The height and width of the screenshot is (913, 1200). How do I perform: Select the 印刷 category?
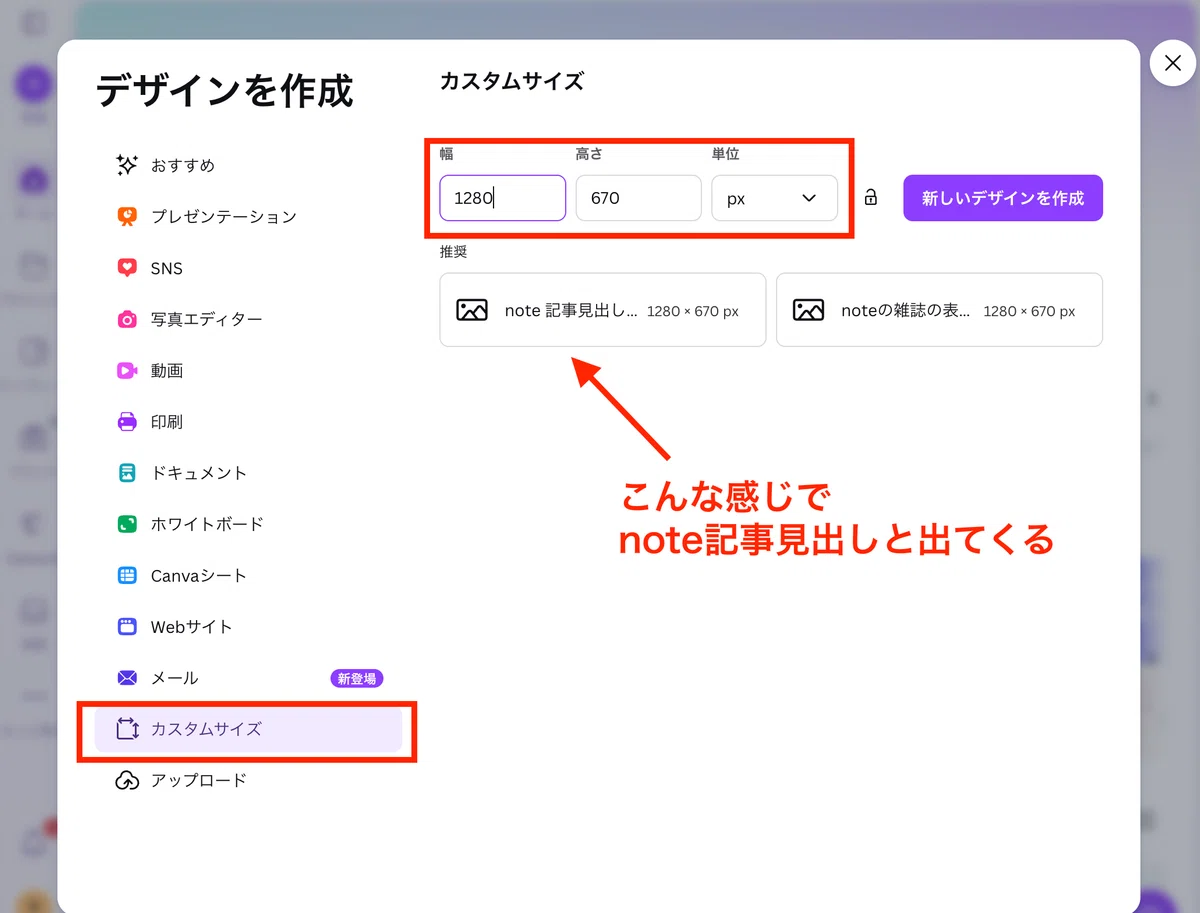tap(248, 422)
